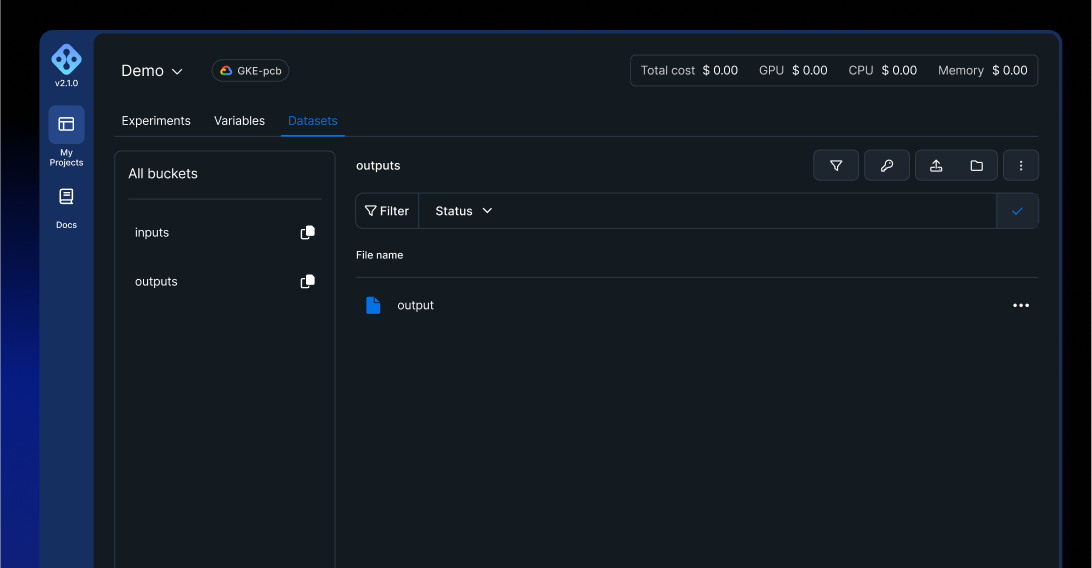Click the Filter button in the filter bar
Image resolution: width=1092 pixels, height=568 pixels.
click(x=387, y=211)
